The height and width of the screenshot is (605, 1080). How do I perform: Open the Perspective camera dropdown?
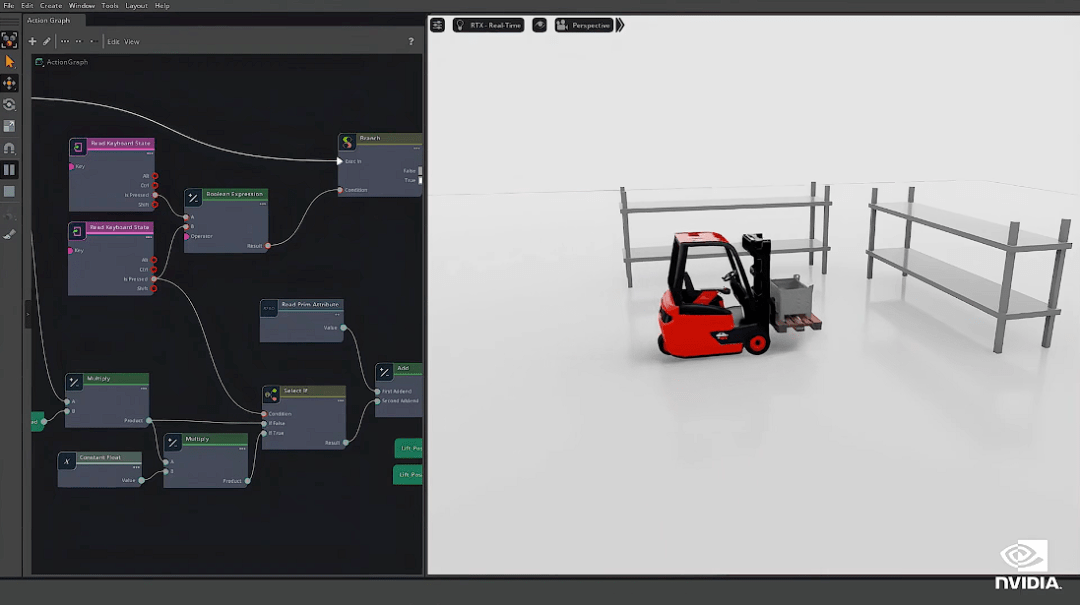pos(583,25)
